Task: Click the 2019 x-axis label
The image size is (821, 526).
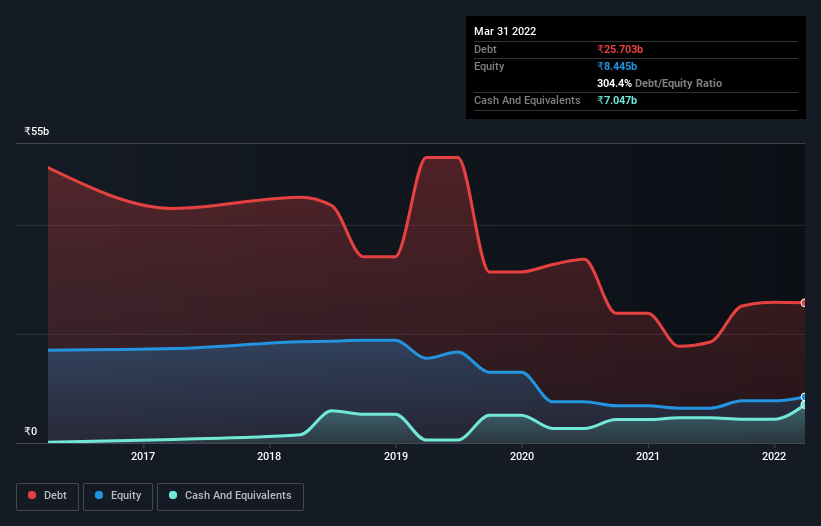Action: tap(396, 456)
